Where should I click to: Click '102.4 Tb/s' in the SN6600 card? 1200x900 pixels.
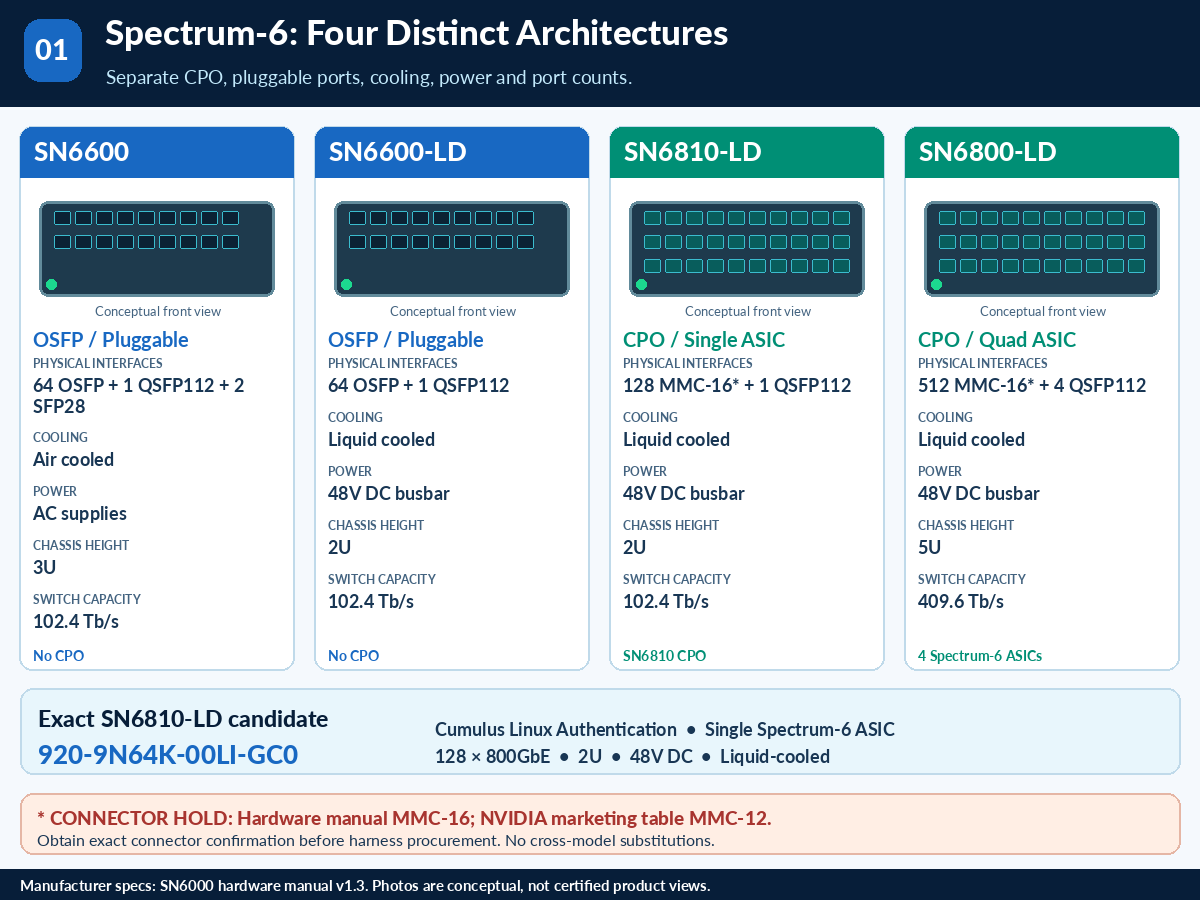point(76,622)
